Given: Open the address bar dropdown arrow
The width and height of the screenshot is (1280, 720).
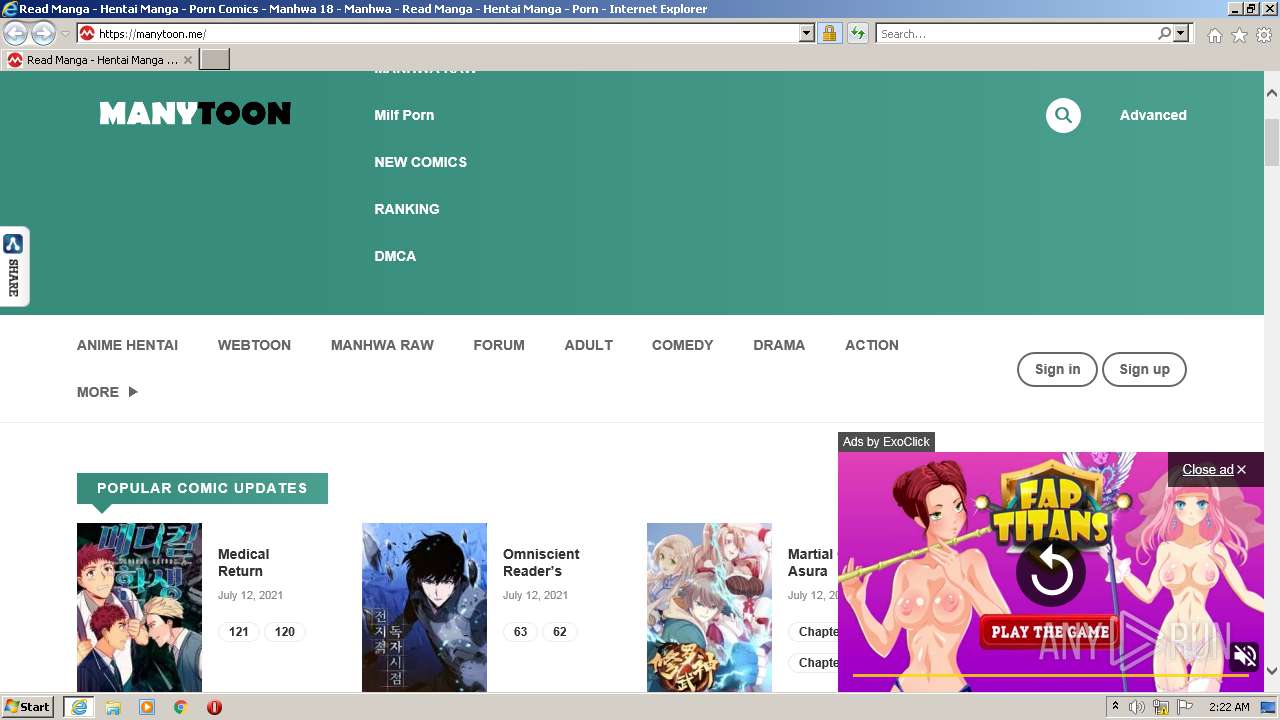Looking at the screenshot, I should pyautogui.click(x=807, y=33).
